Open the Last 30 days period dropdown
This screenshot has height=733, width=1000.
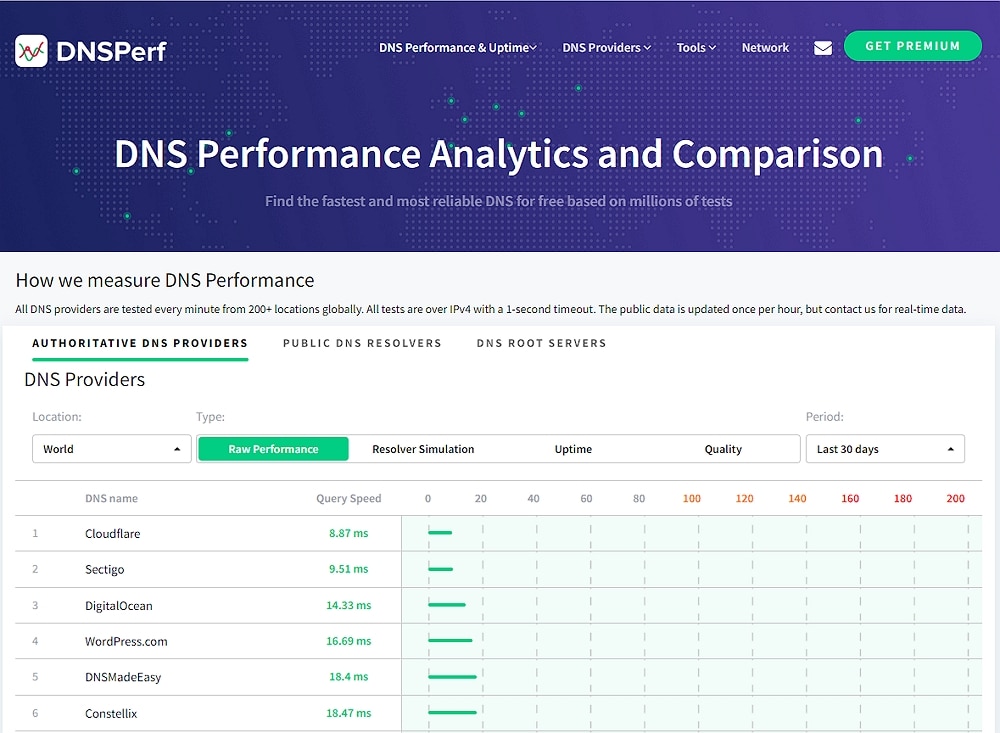[x=885, y=449]
